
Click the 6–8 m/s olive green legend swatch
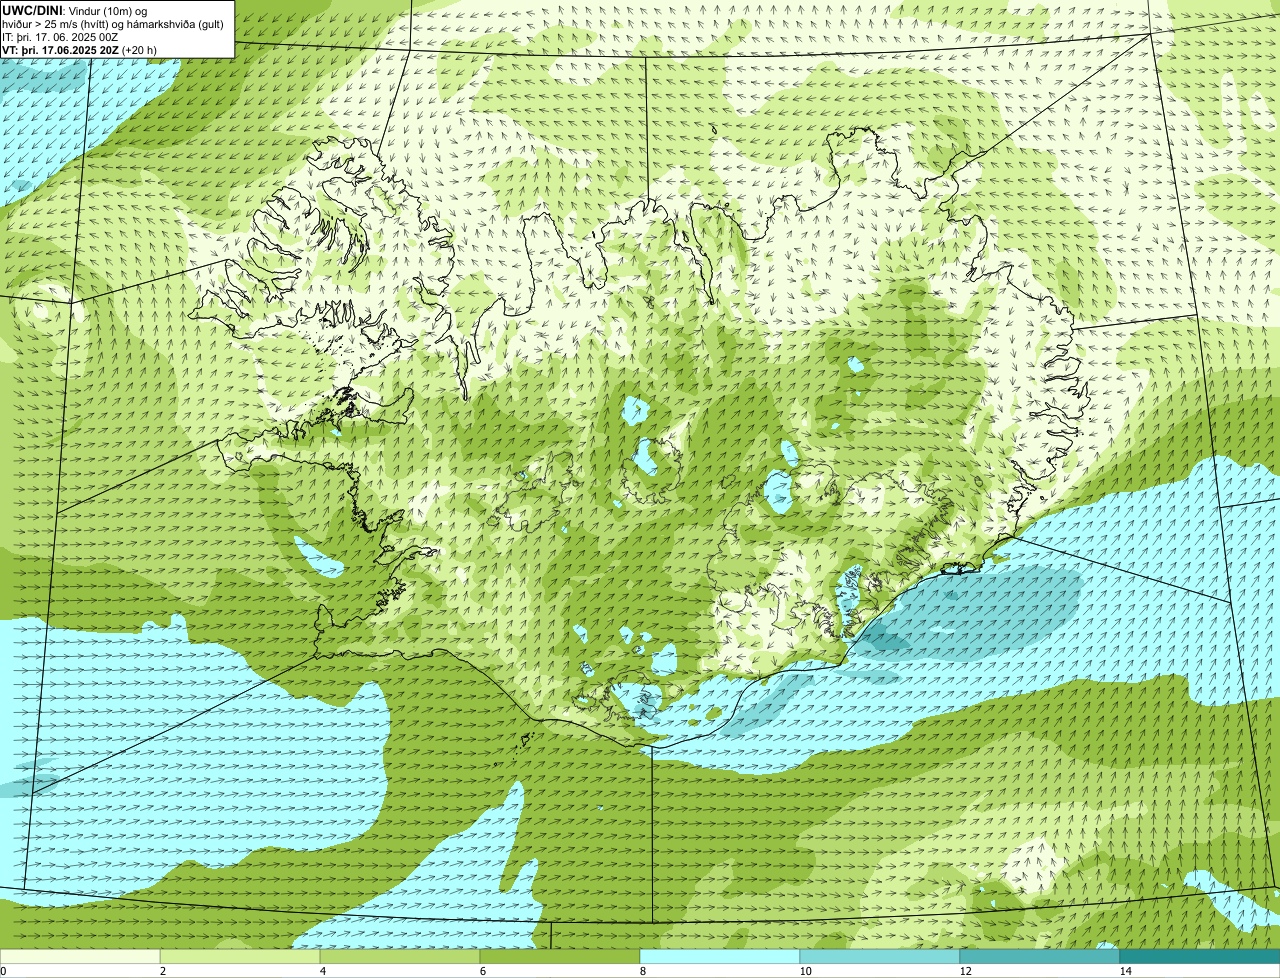point(560,956)
